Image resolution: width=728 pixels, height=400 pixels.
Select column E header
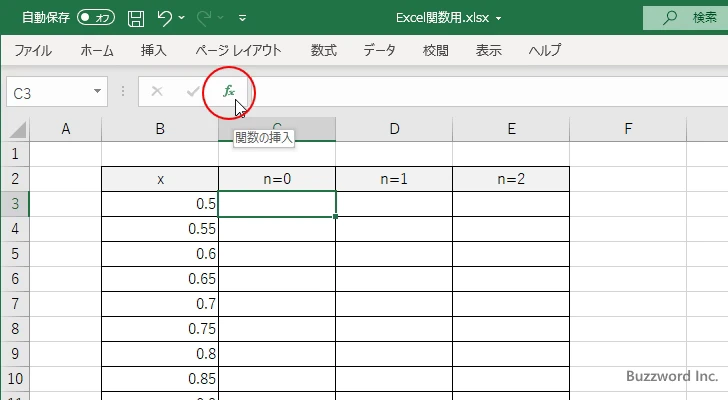511,129
